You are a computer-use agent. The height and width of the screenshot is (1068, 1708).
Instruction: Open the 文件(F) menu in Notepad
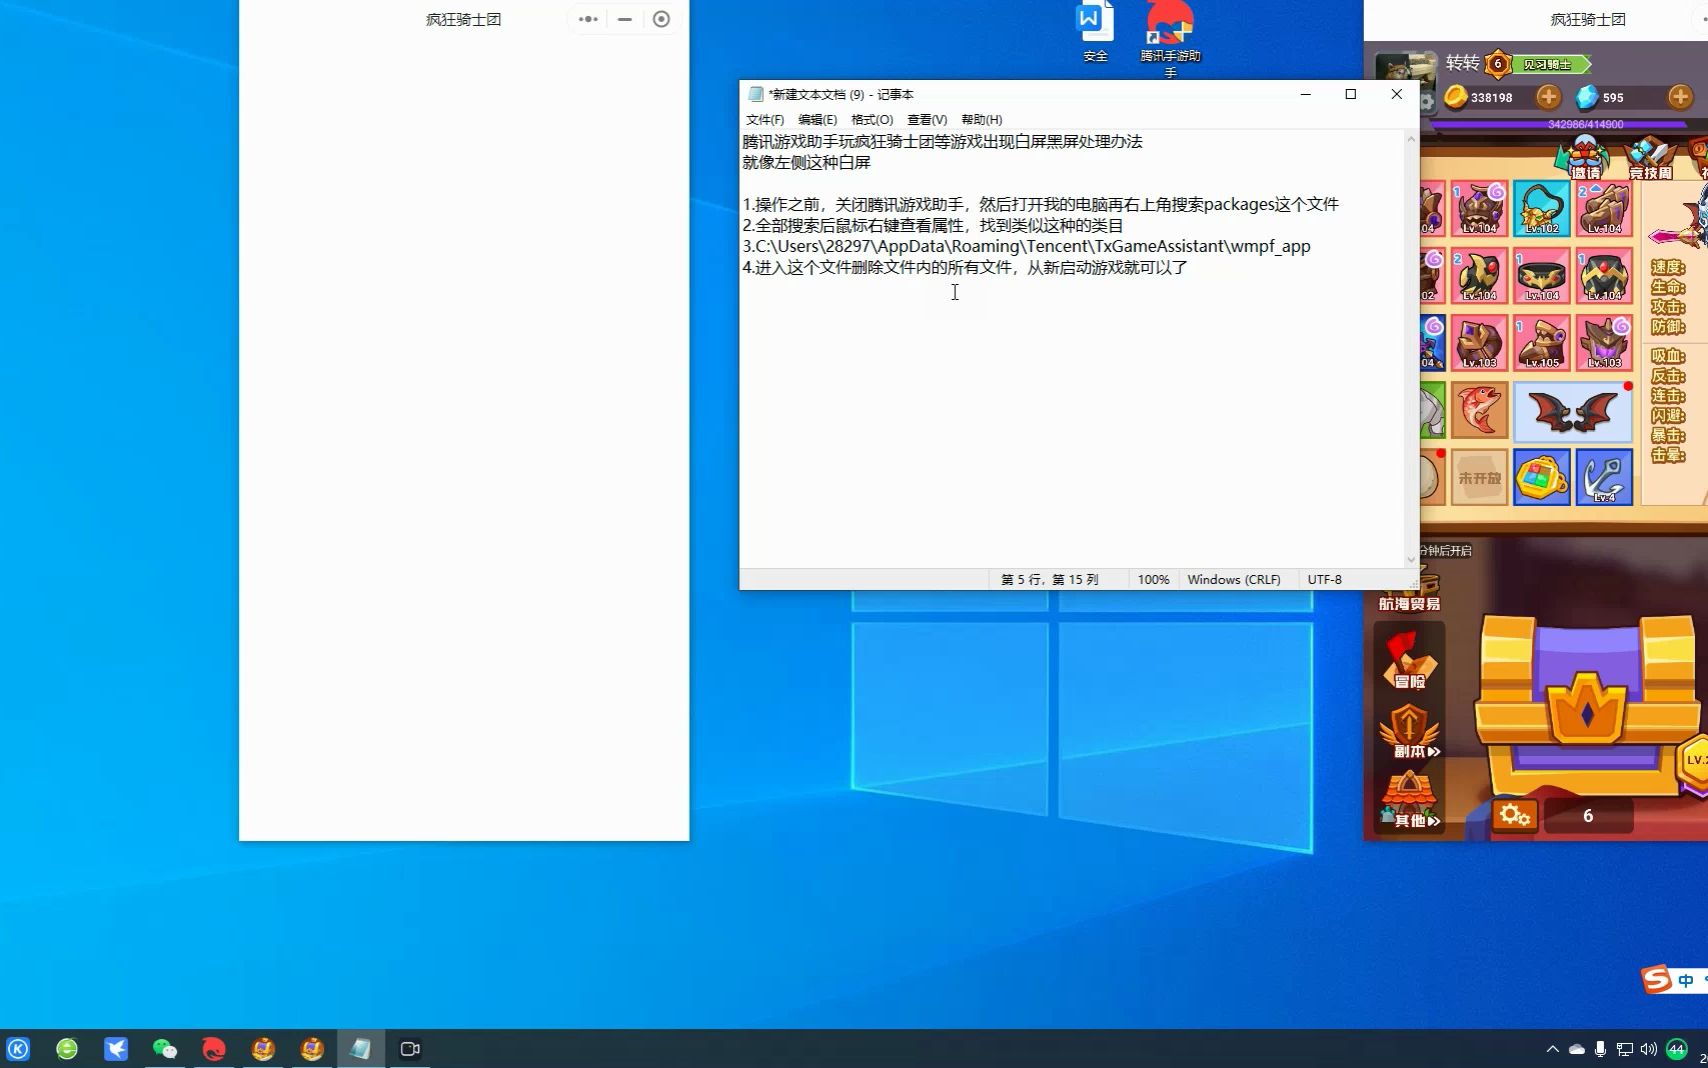pyautogui.click(x=764, y=119)
